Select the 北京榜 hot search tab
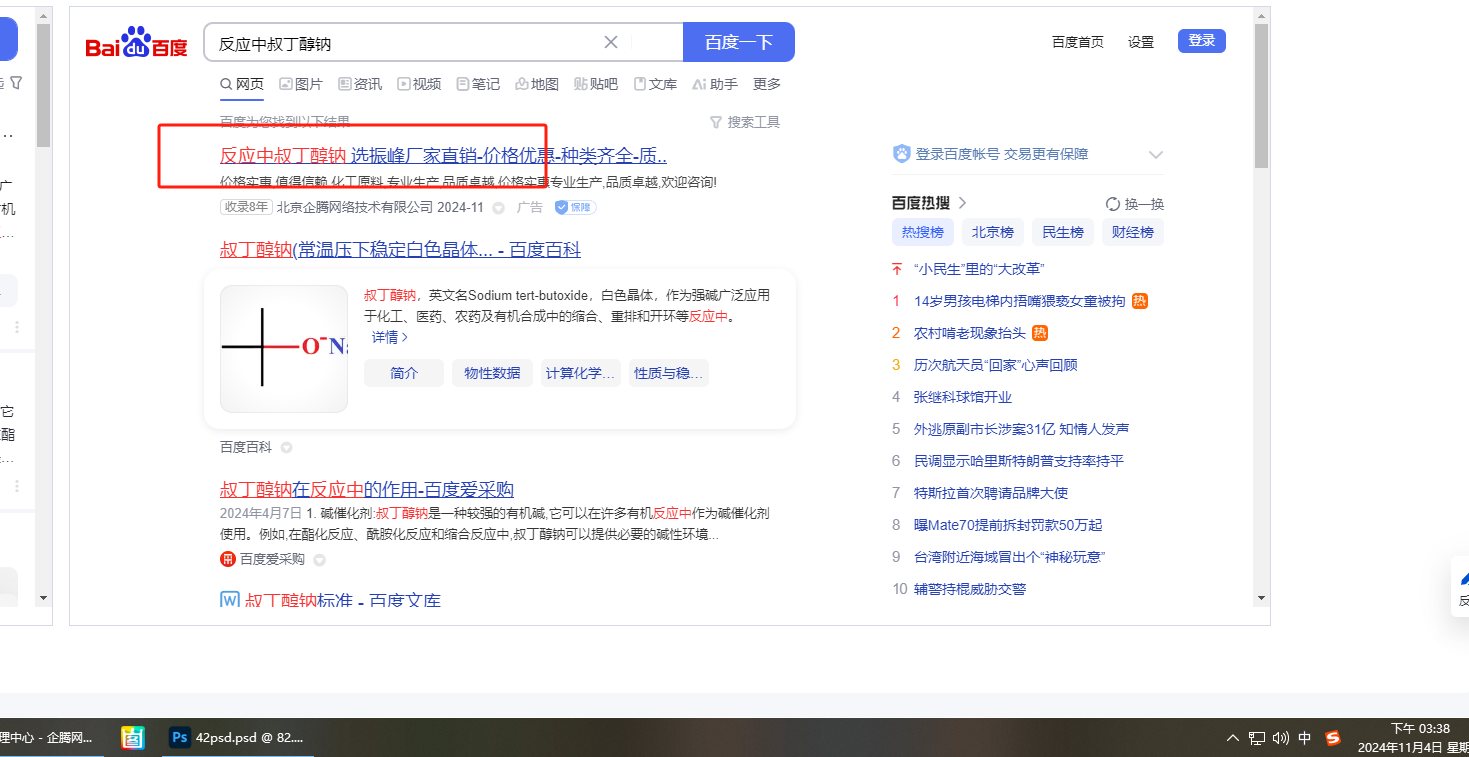Image resolution: width=1469 pixels, height=757 pixels. point(992,232)
